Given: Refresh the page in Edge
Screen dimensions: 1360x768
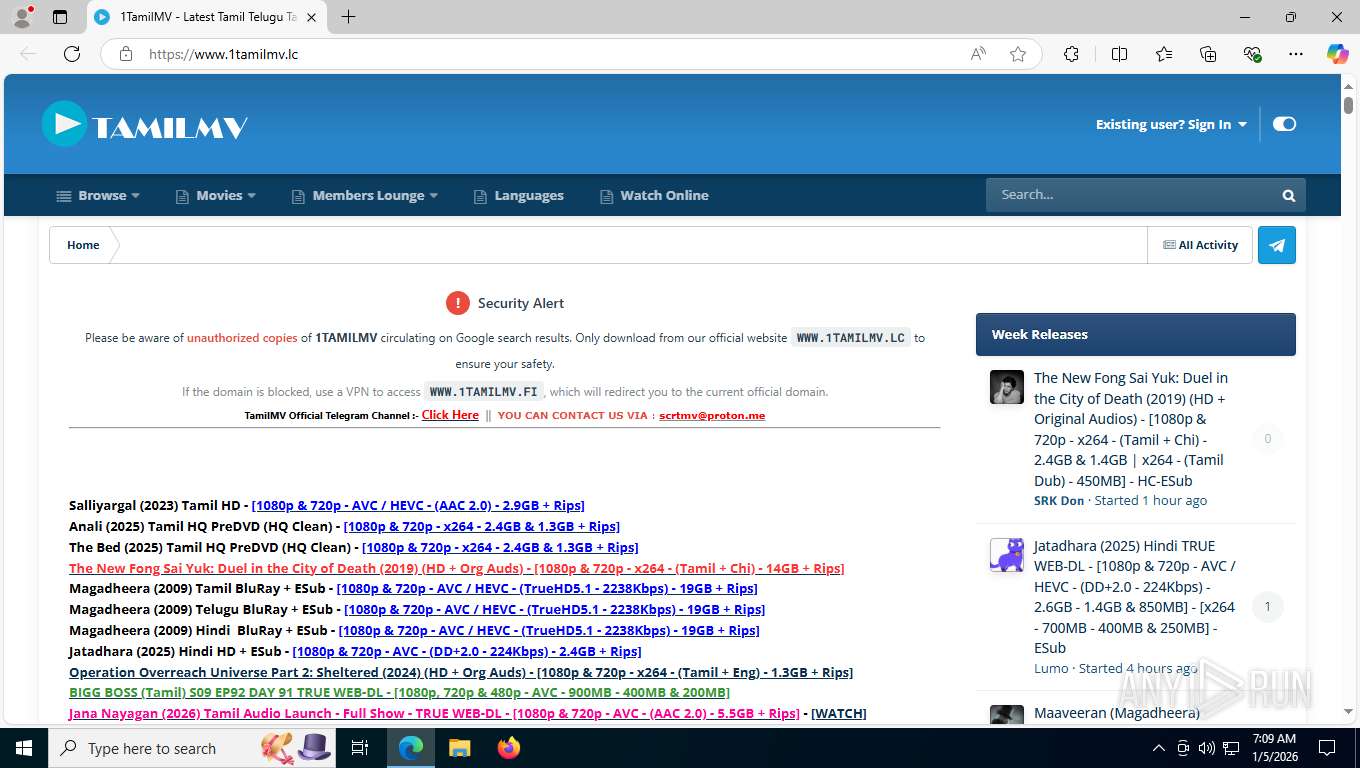Looking at the screenshot, I should 72,54.
